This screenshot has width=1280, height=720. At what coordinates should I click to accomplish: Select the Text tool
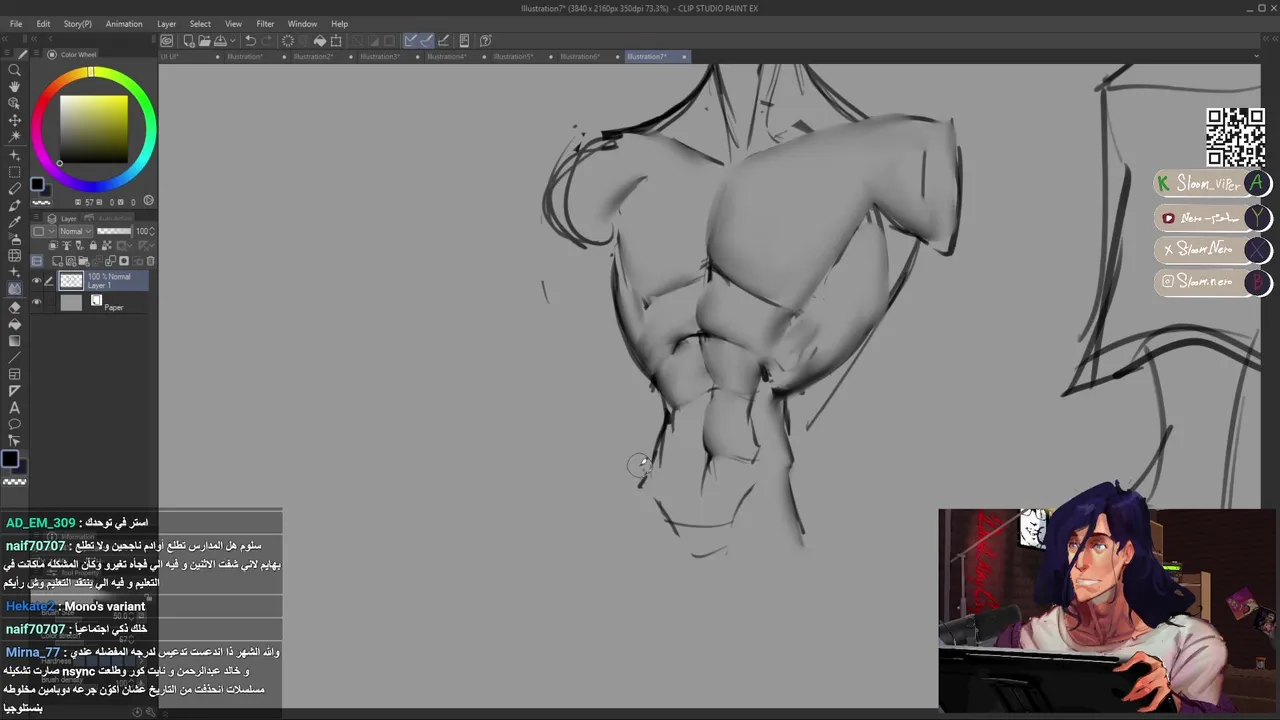coord(14,408)
